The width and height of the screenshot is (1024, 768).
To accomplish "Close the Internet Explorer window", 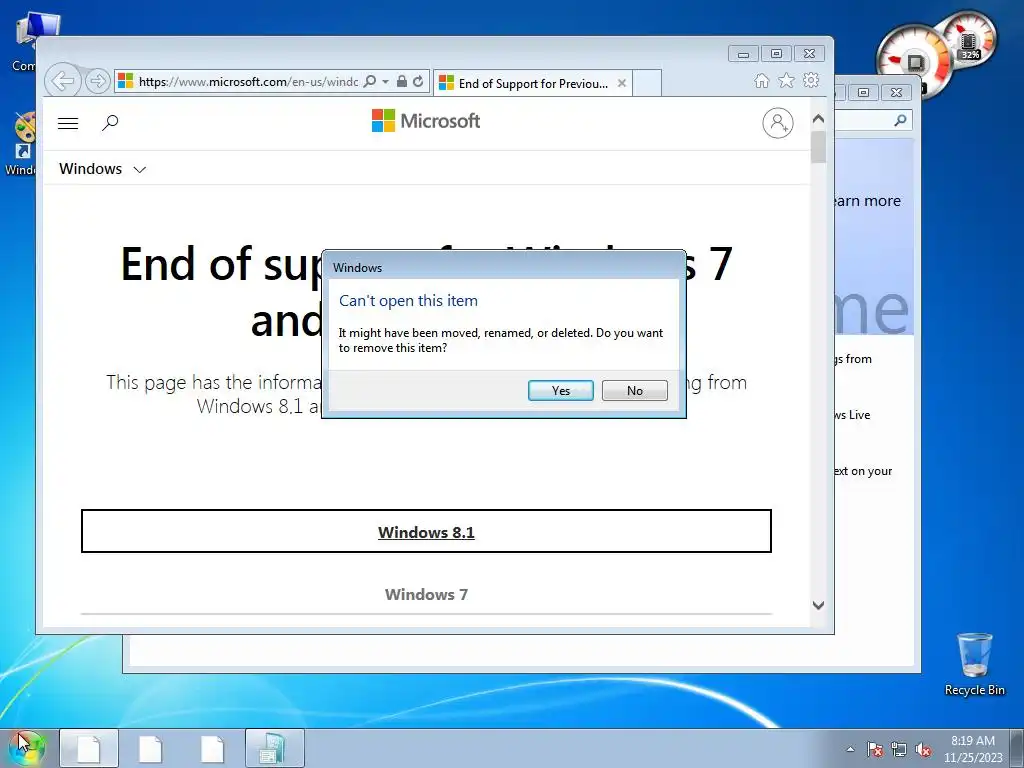I will coord(809,54).
